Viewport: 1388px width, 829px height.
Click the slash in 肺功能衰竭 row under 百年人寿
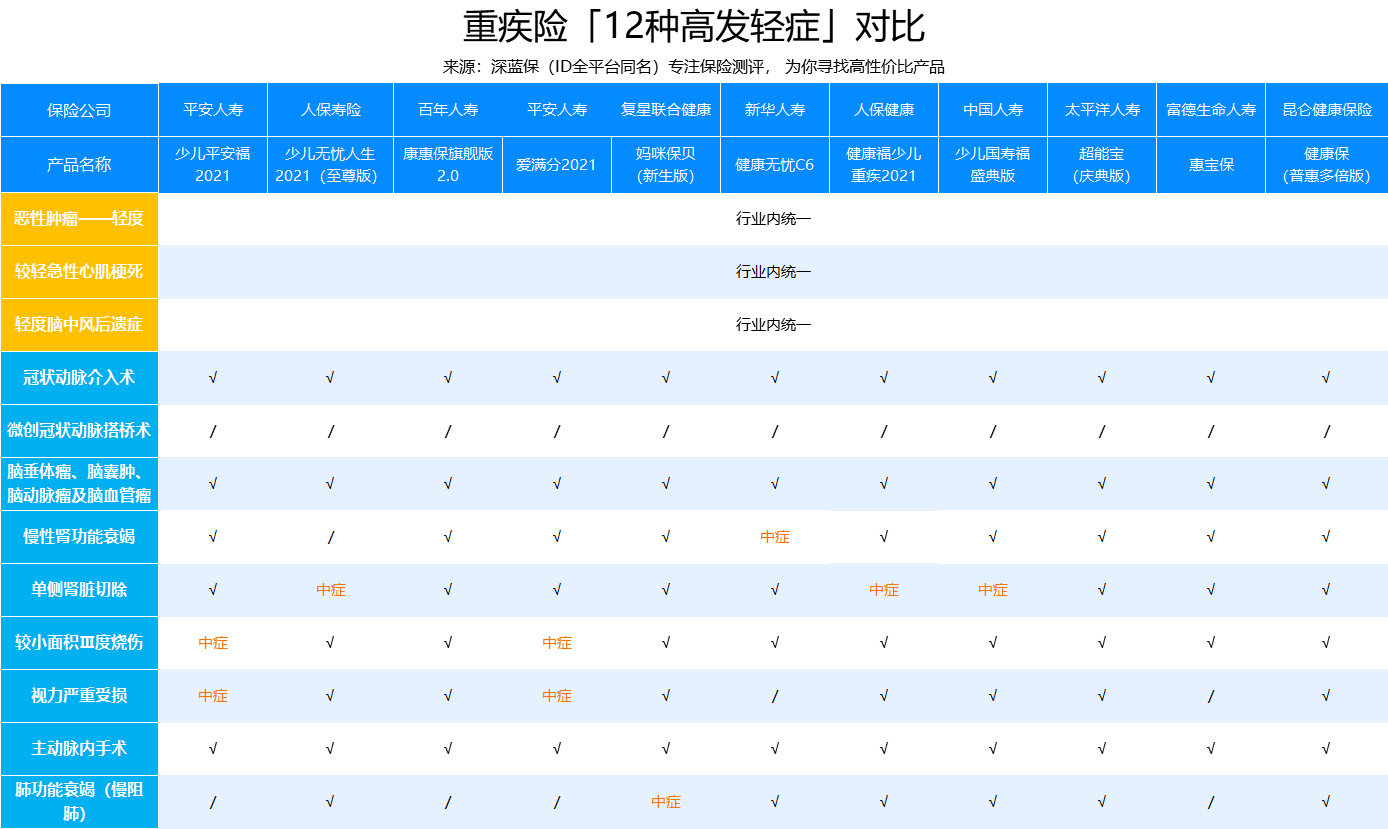[448, 803]
